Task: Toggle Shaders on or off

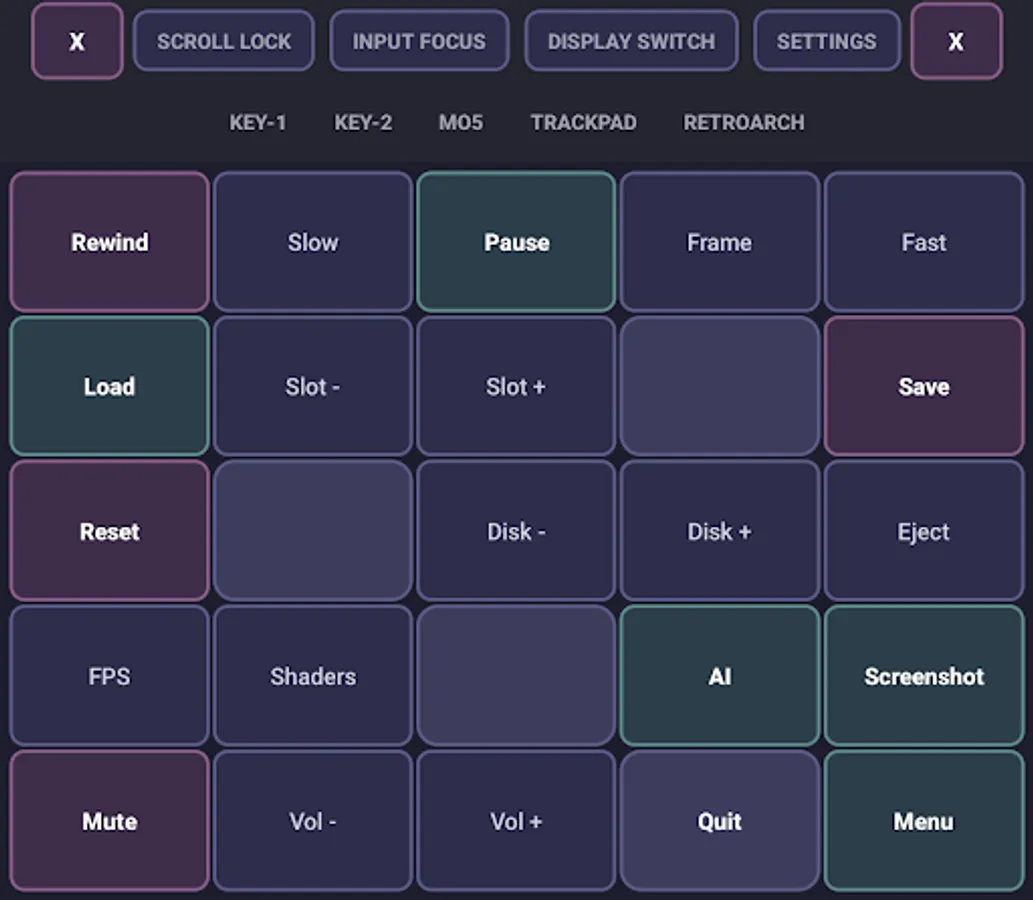Action: (312, 676)
